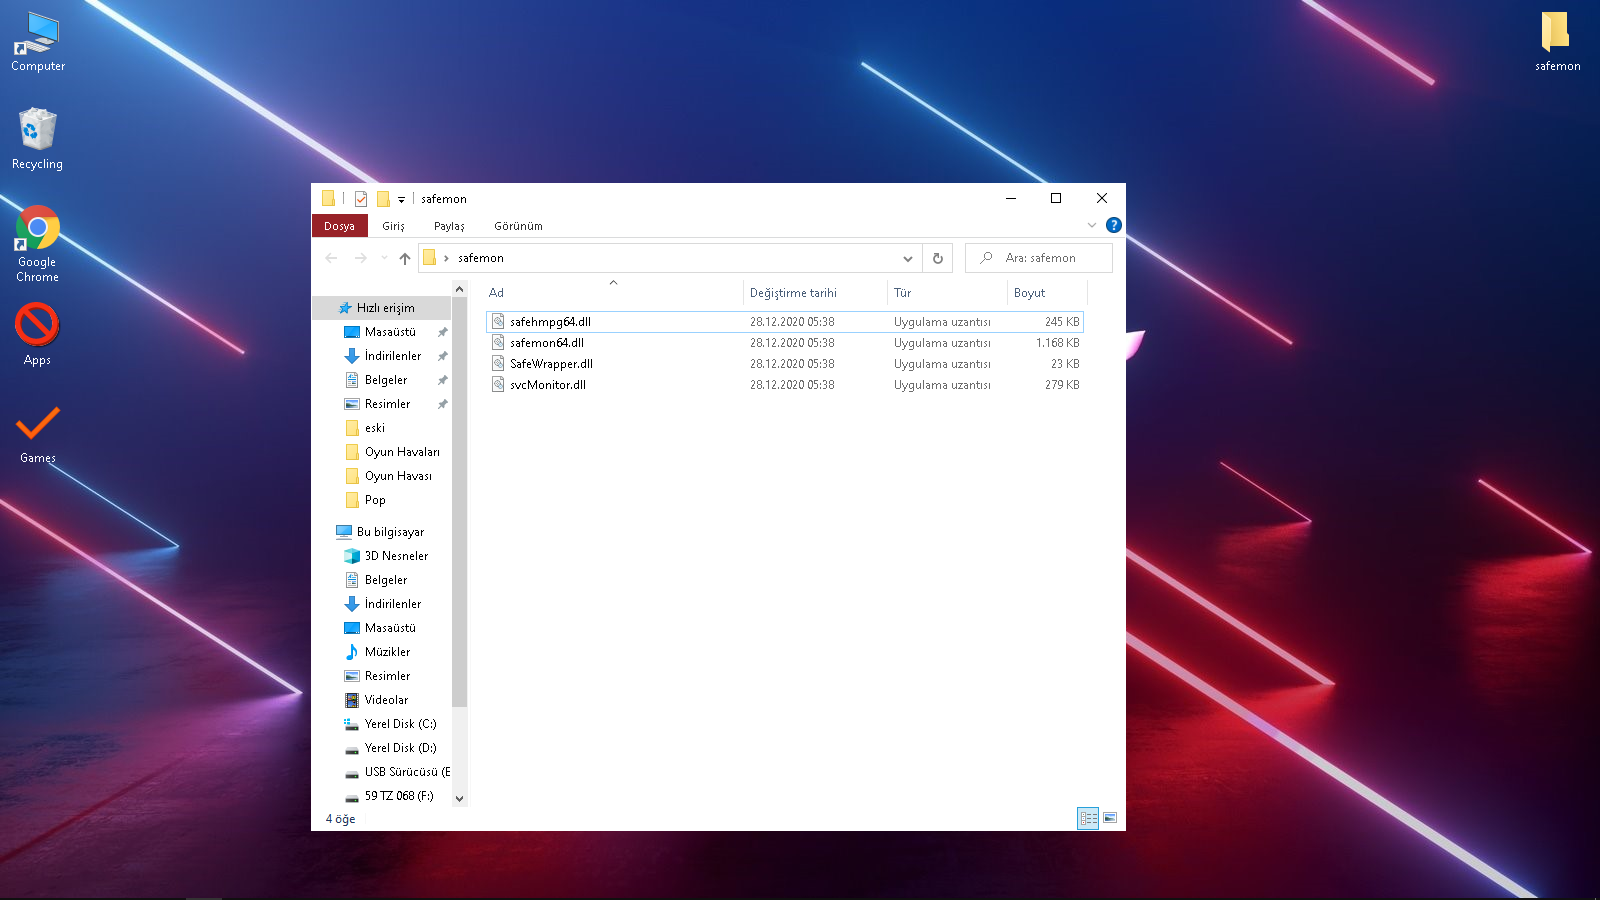Viewport: 1600px width, 900px height.
Task: Switch to large icons view layout
Action: (1110, 818)
